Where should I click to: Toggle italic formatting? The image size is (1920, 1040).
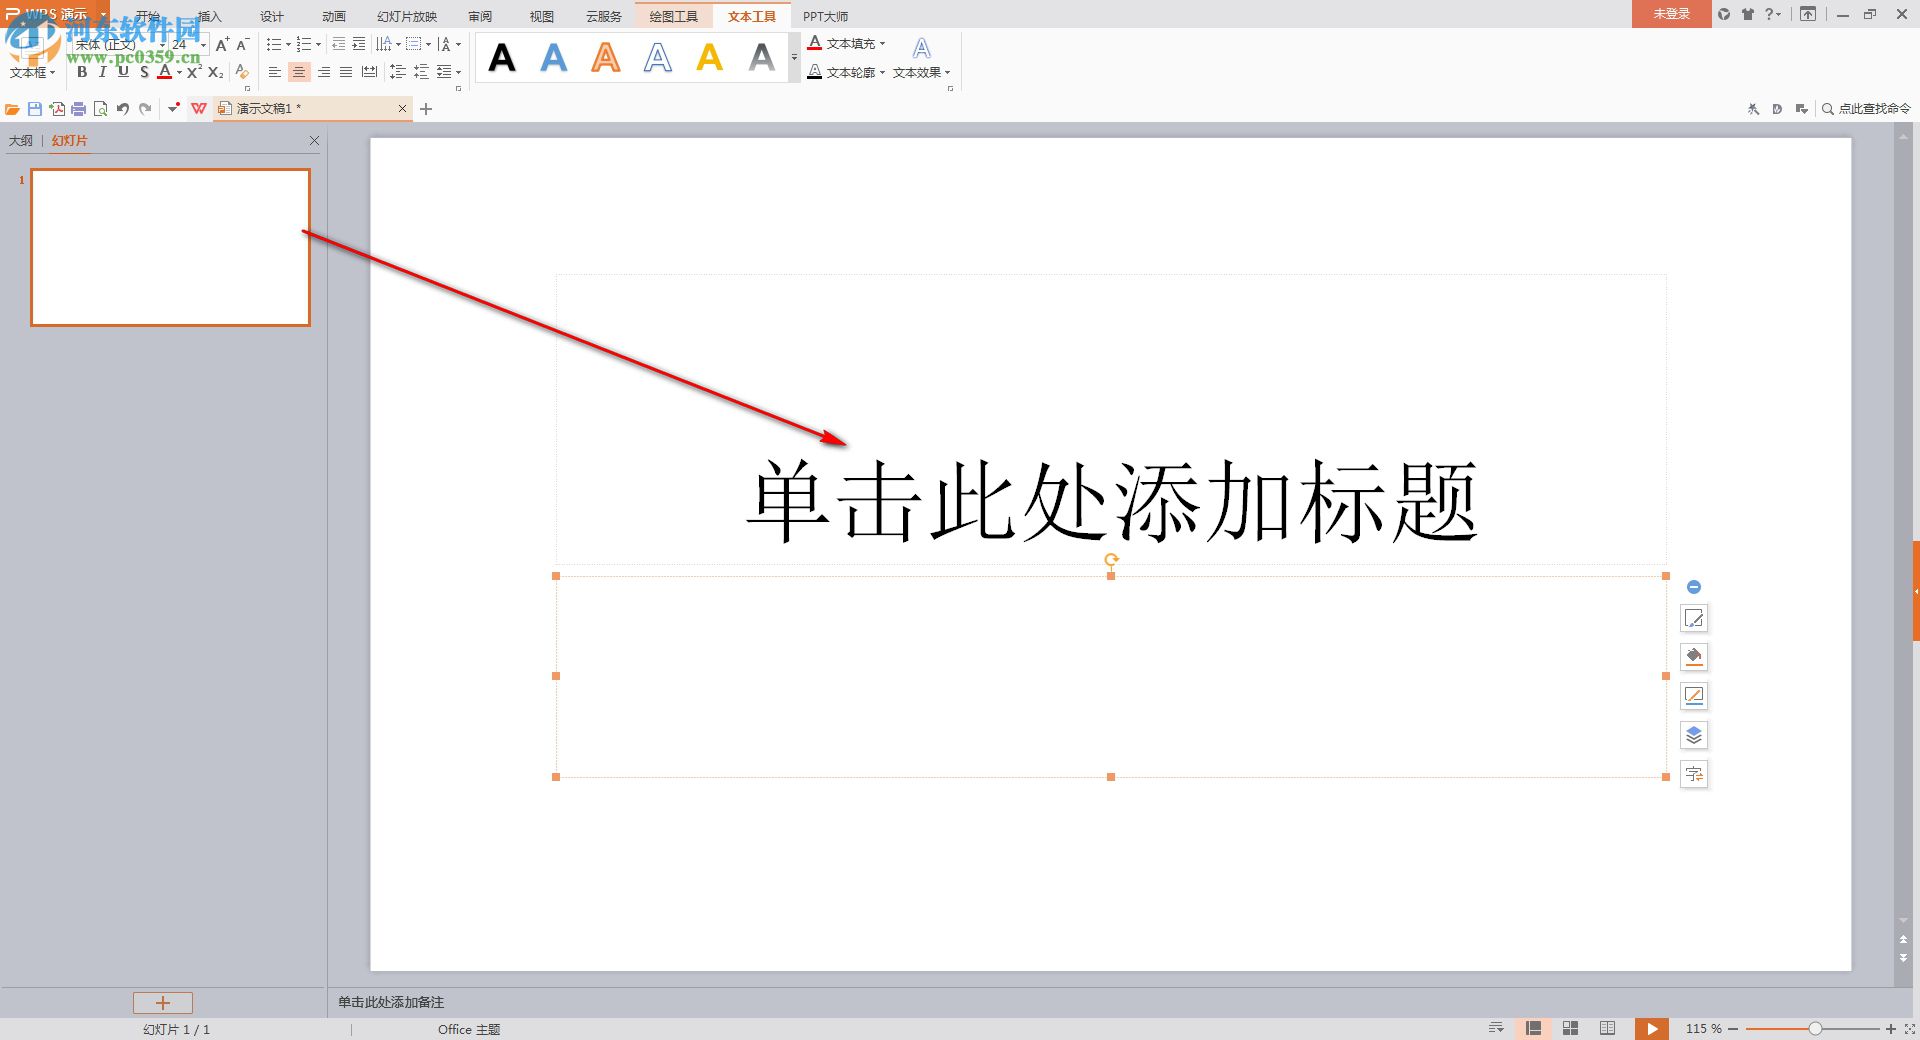pyautogui.click(x=104, y=72)
